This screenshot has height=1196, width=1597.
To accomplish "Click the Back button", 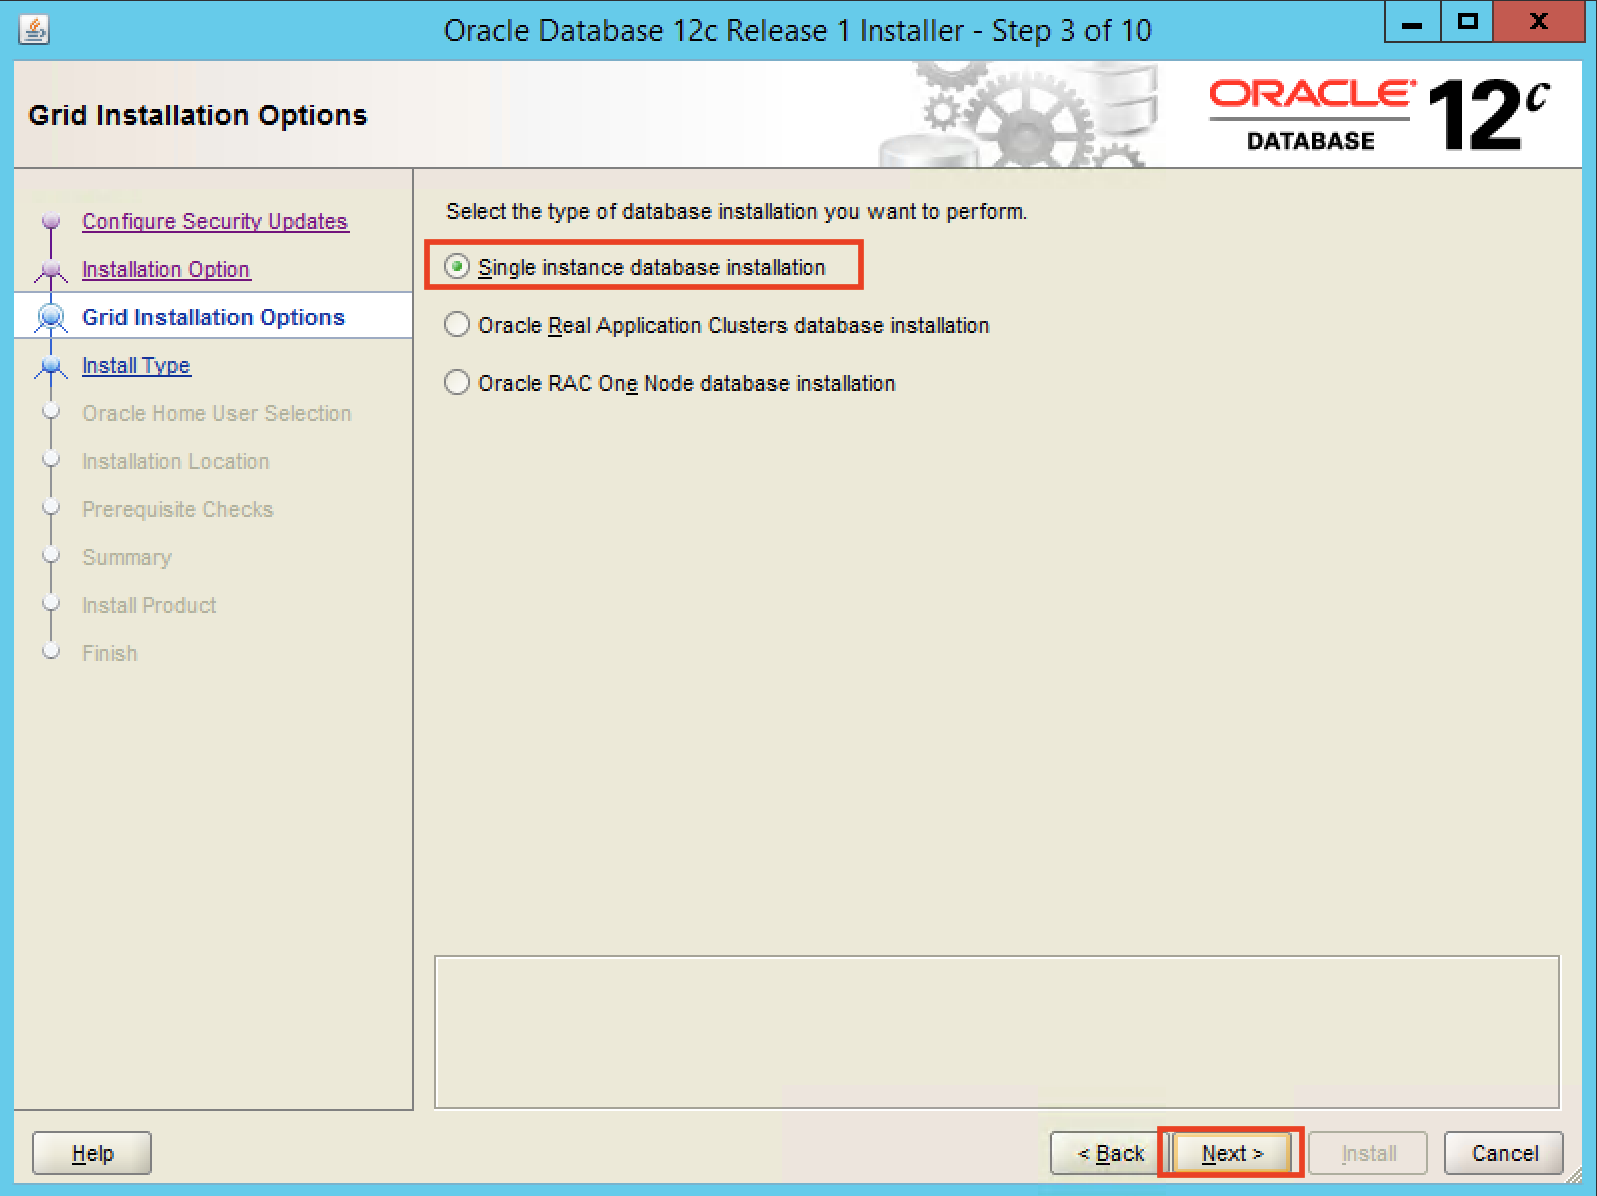I will (1110, 1153).
